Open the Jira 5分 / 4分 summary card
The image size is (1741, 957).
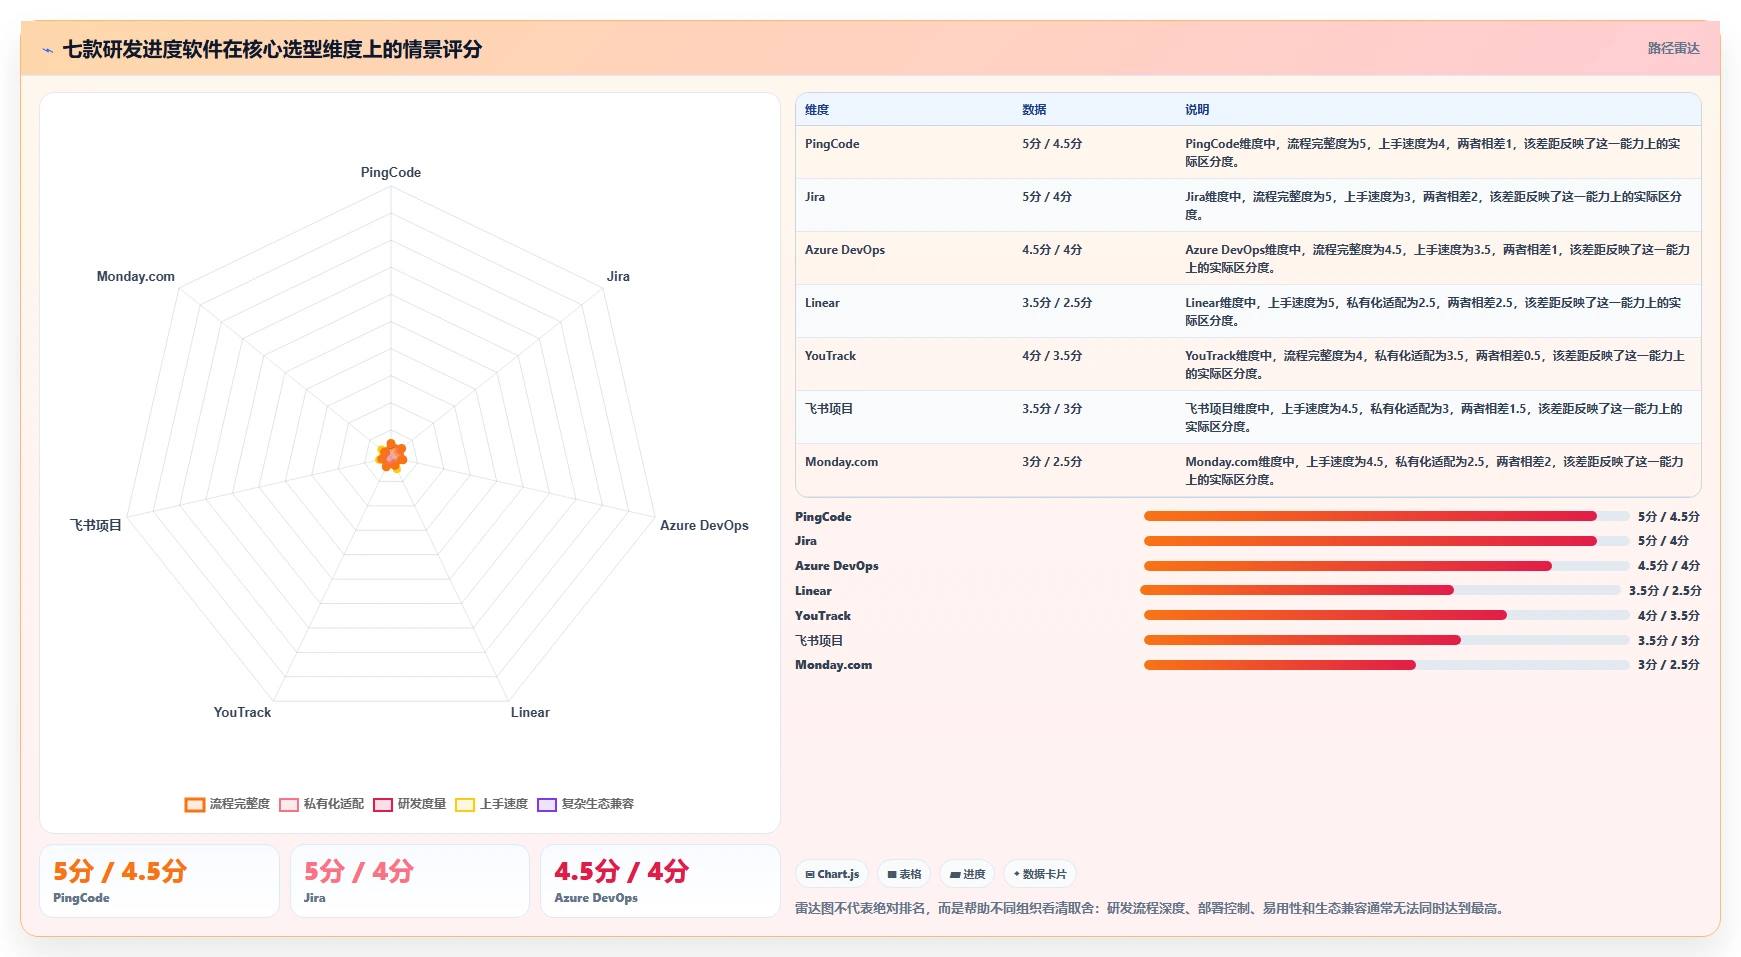click(410, 881)
